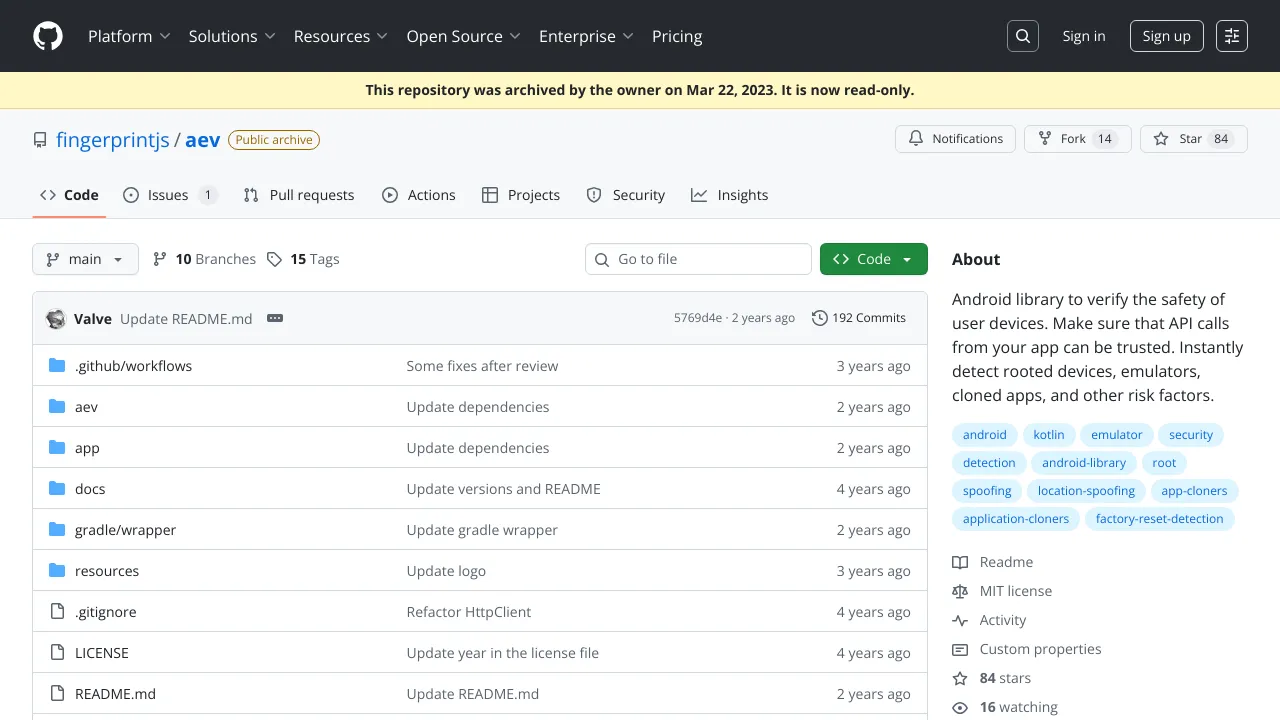
Task: Click the fork icon in Fork button
Action: point(1045,139)
